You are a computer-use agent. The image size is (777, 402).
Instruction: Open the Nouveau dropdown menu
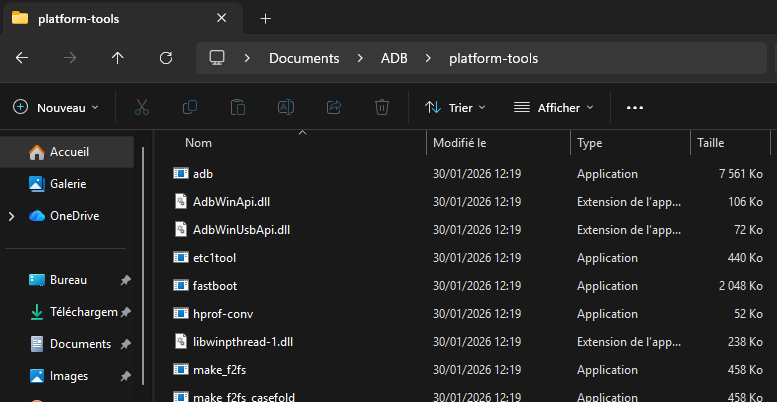(56, 108)
